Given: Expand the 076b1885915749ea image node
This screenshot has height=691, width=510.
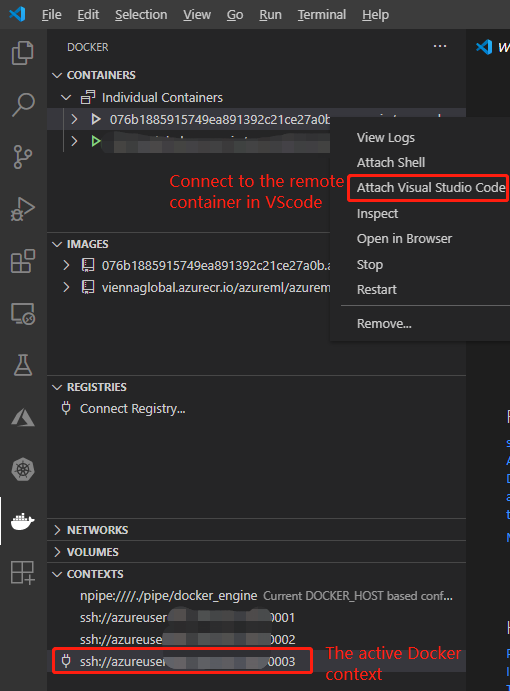Looking at the screenshot, I should tap(66, 265).
